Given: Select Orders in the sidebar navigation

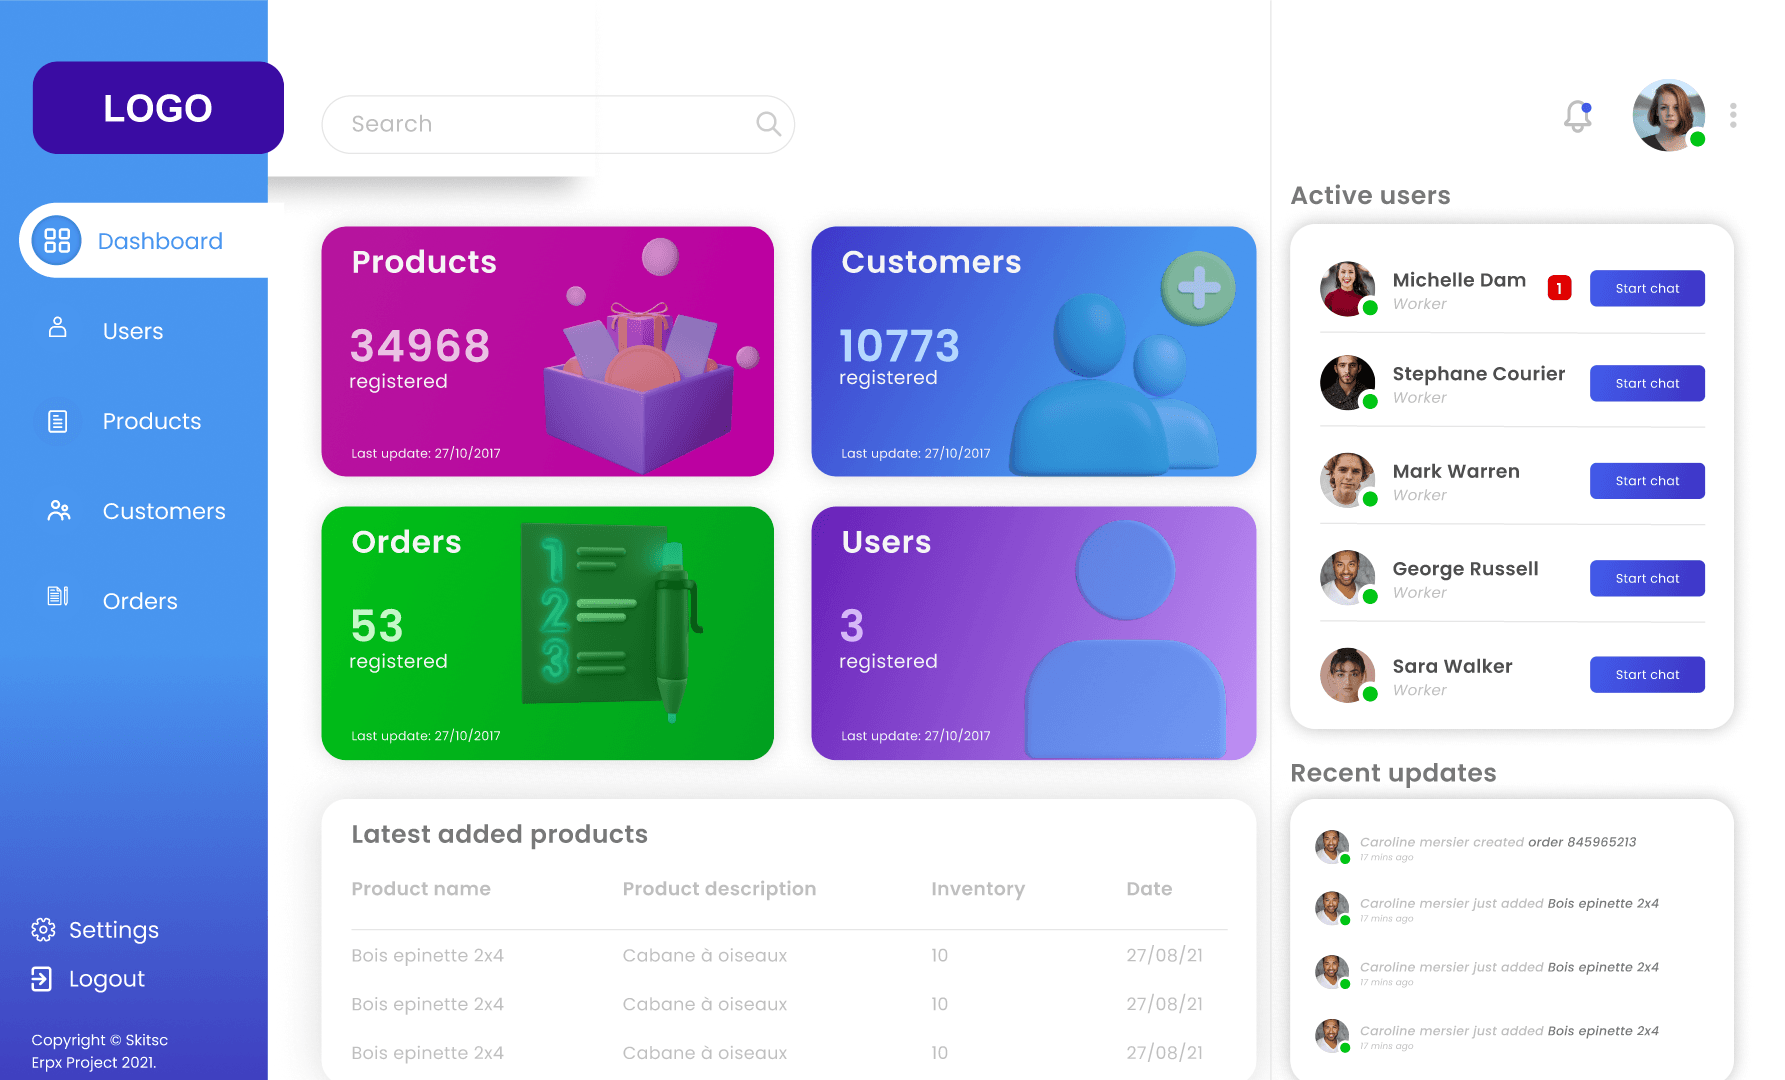Looking at the screenshot, I should click(x=140, y=601).
